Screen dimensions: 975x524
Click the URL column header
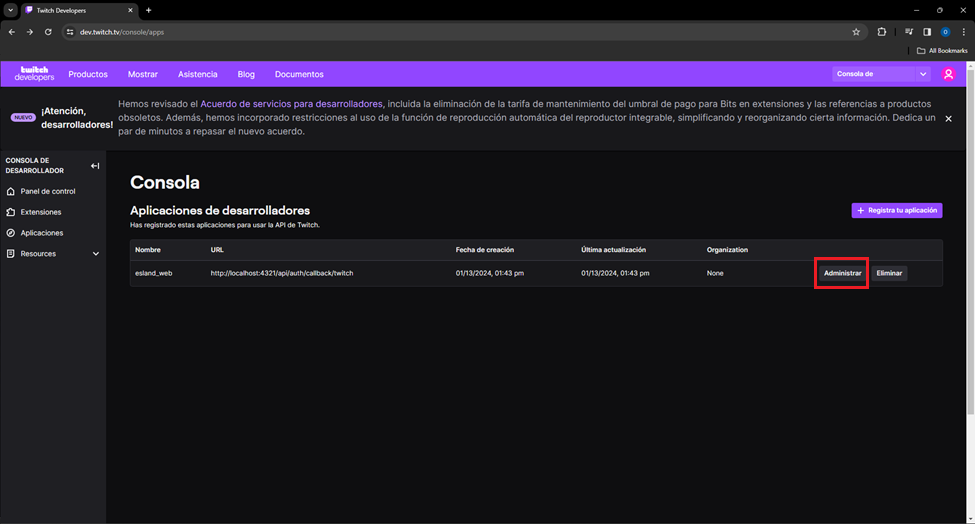[217, 250]
